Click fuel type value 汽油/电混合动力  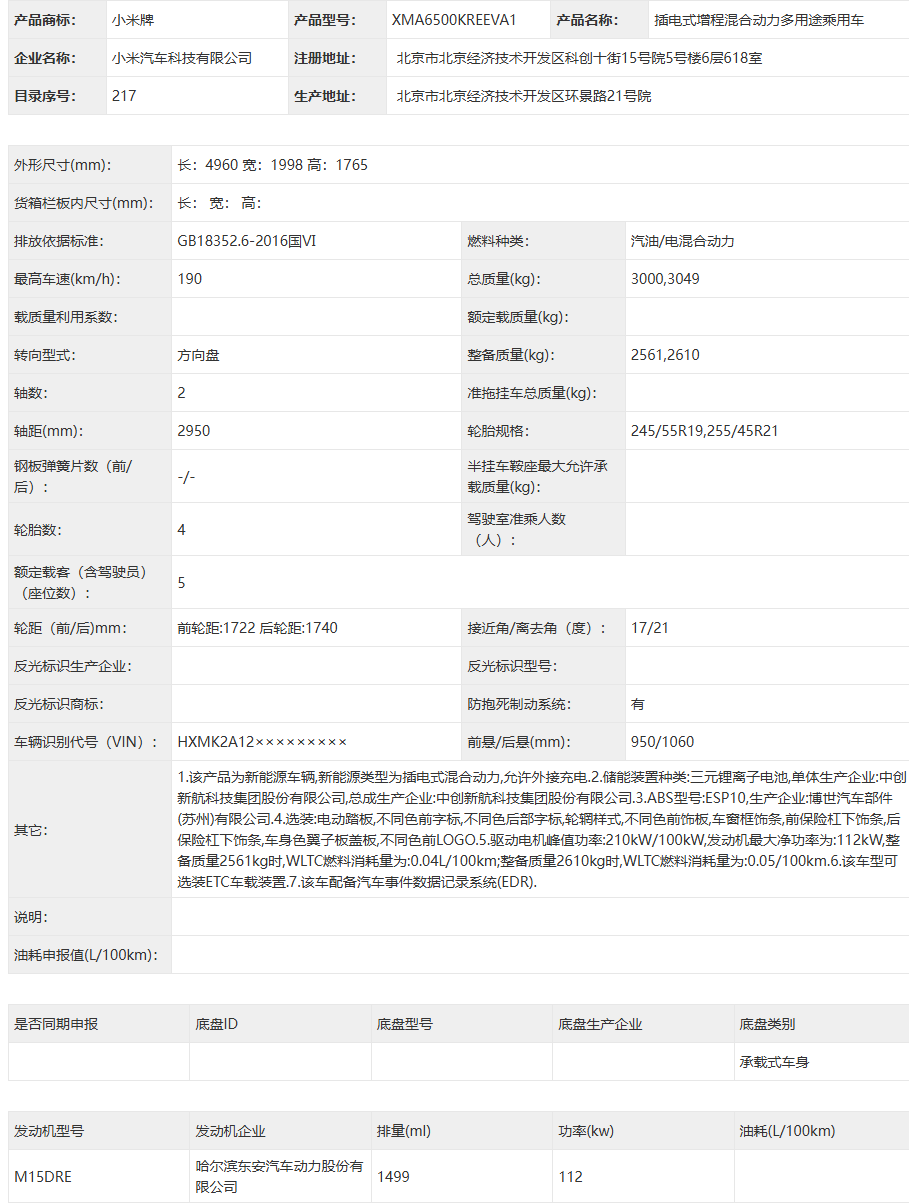click(x=683, y=241)
